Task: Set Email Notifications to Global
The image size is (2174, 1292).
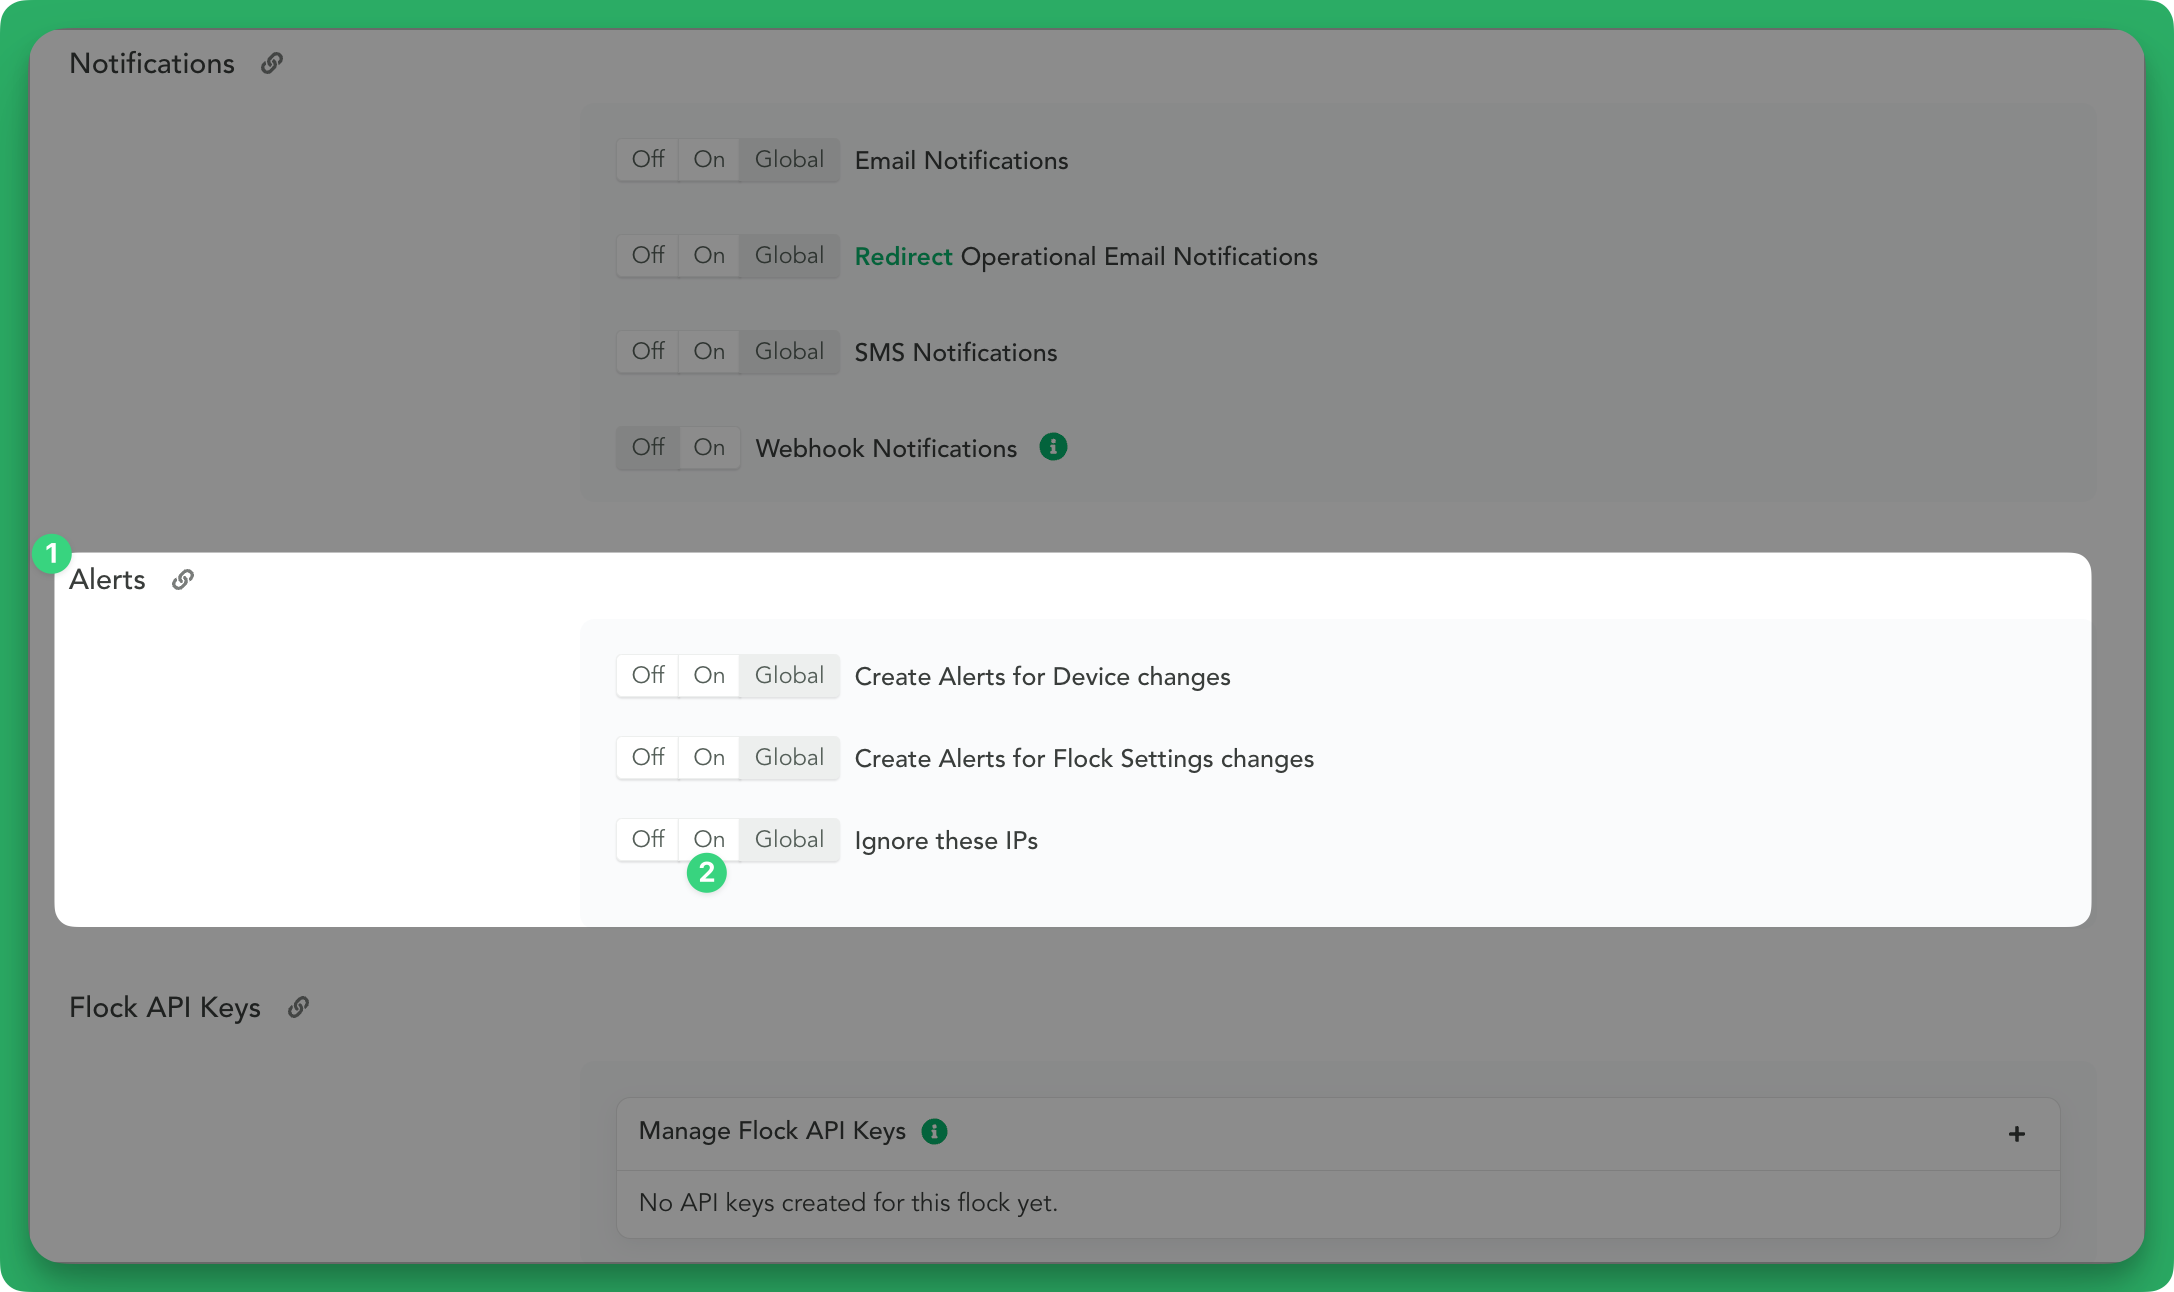Action: pyautogui.click(x=789, y=160)
